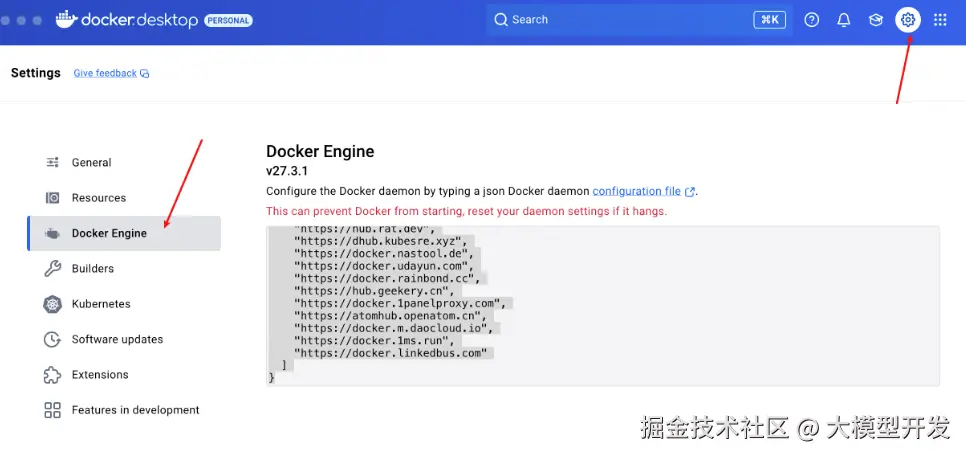Focus the Search field
Screen dimensions: 966x457
[x=638, y=20]
